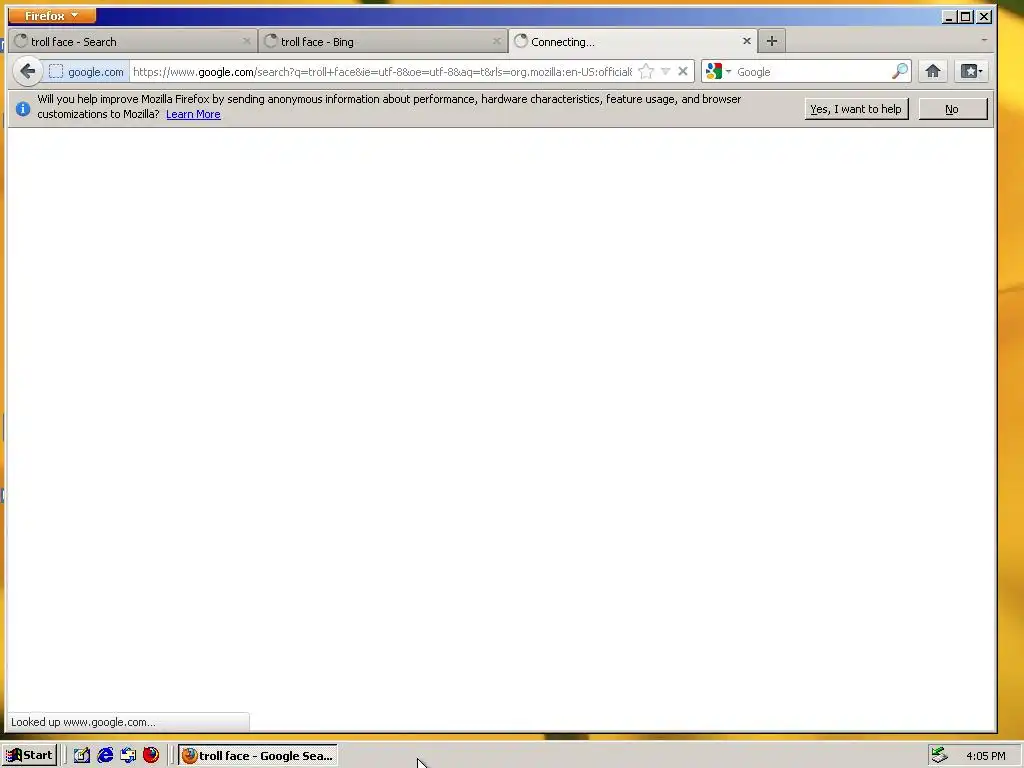Open the Bookmarks menu button
The height and width of the screenshot is (768, 1024).
click(x=971, y=71)
